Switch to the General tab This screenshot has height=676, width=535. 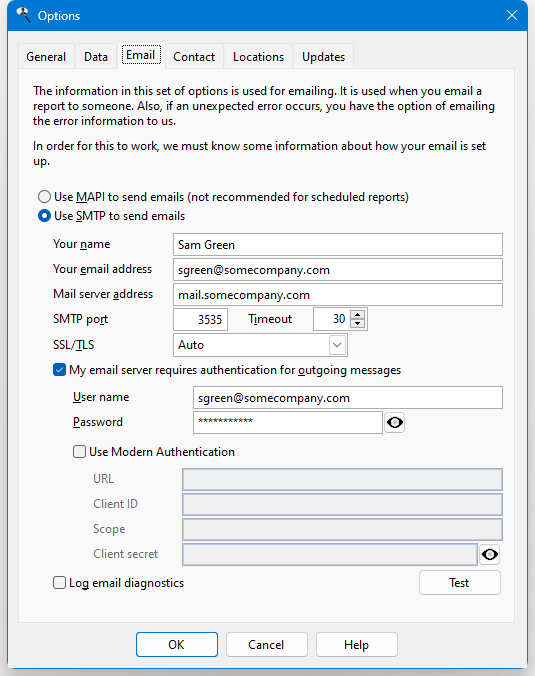coord(46,57)
